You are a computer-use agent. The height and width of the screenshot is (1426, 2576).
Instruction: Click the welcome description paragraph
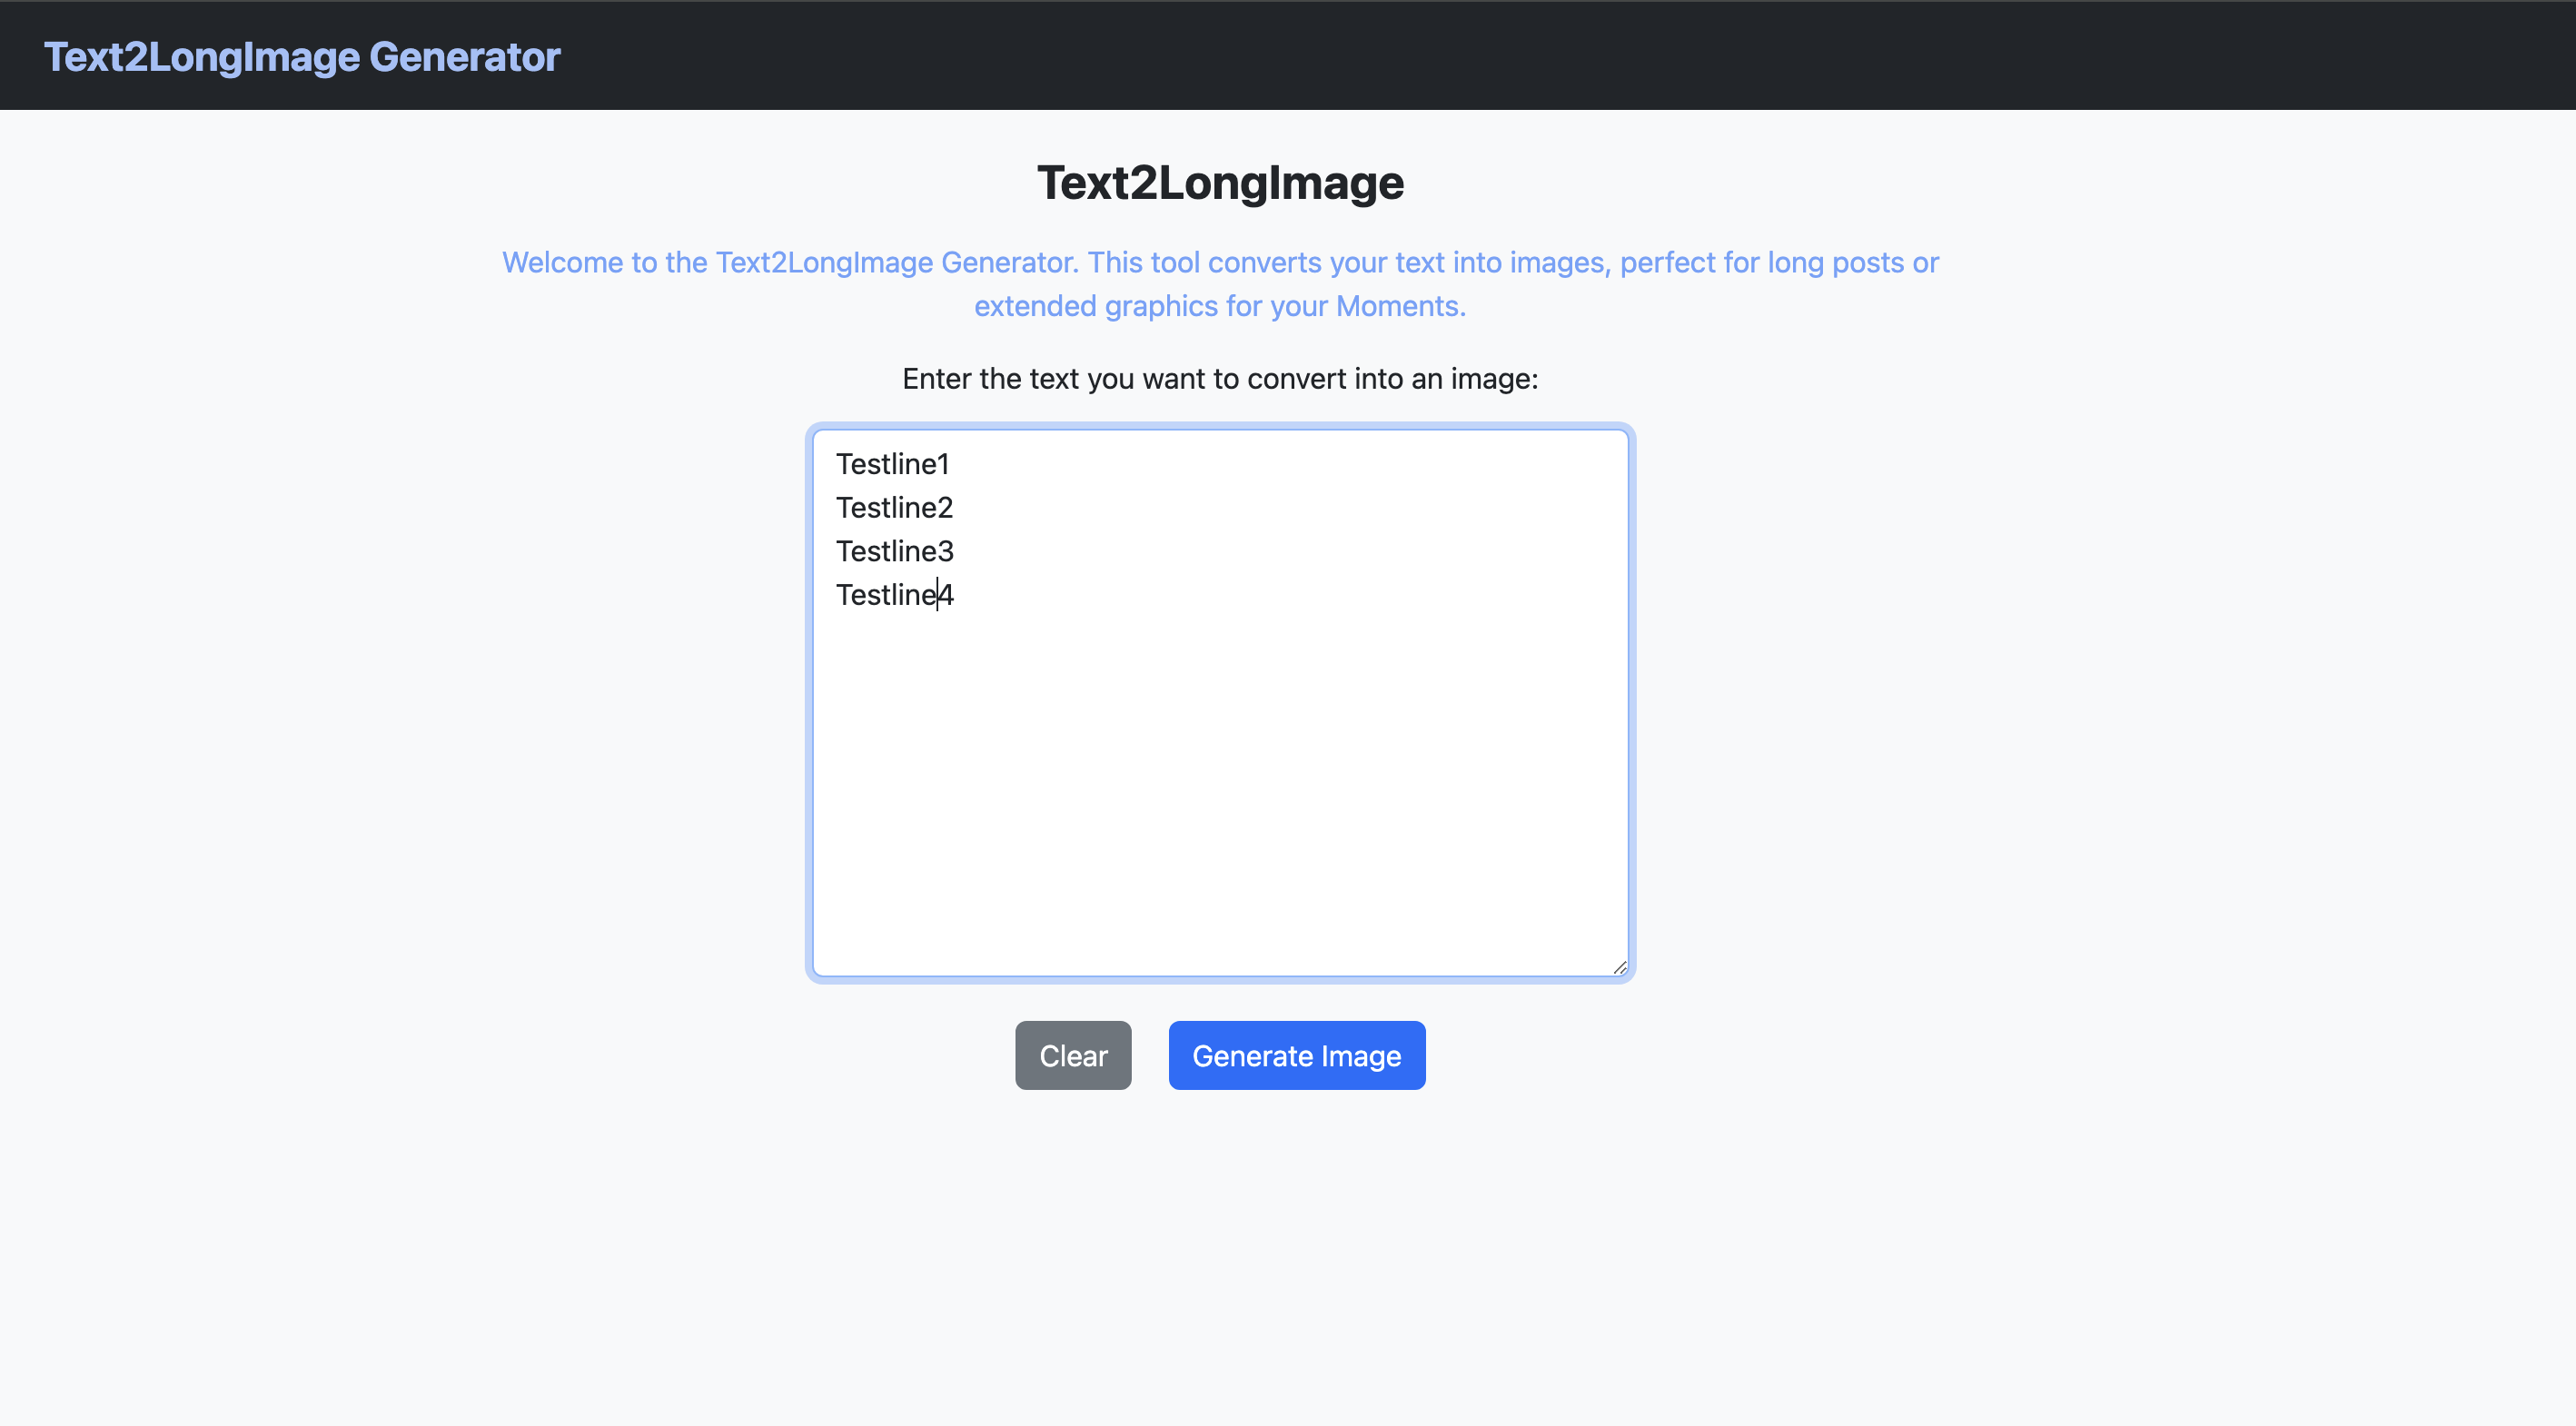(1220, 284)
